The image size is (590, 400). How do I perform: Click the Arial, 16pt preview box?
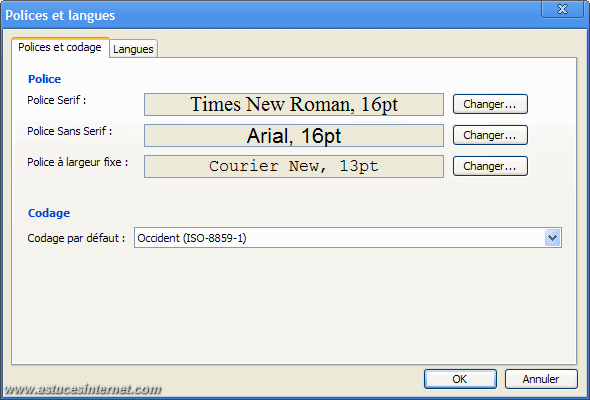tap(293, 135)
